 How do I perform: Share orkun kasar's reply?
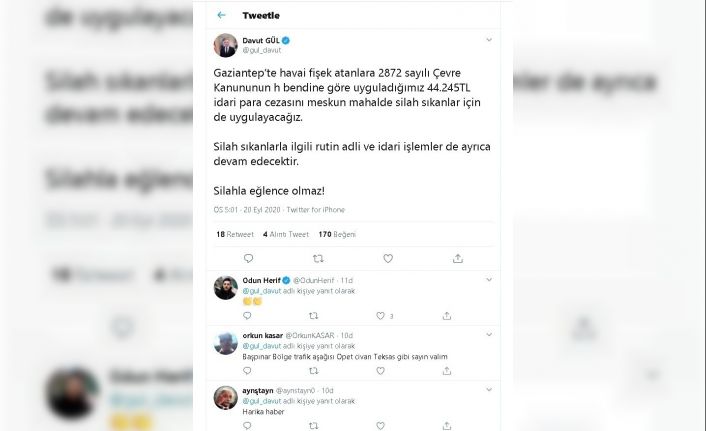pyautogui.click(x=447, y=371)
